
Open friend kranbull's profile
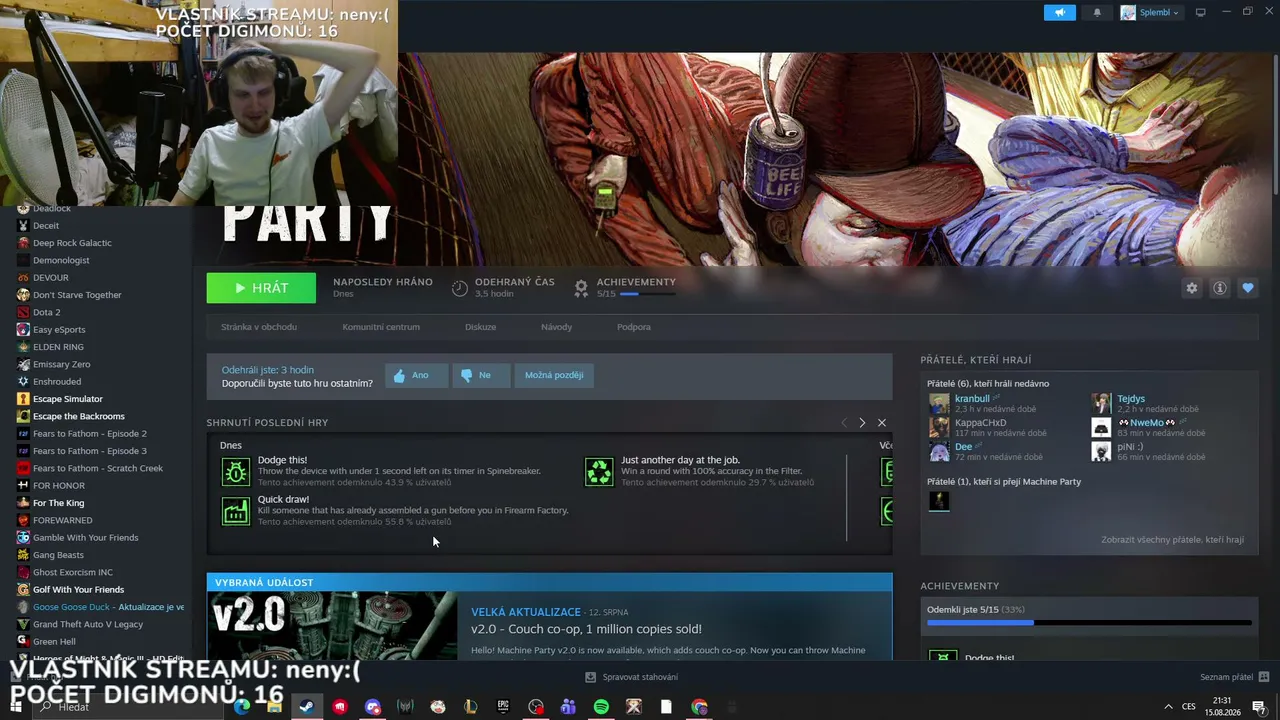click(972, 399)
